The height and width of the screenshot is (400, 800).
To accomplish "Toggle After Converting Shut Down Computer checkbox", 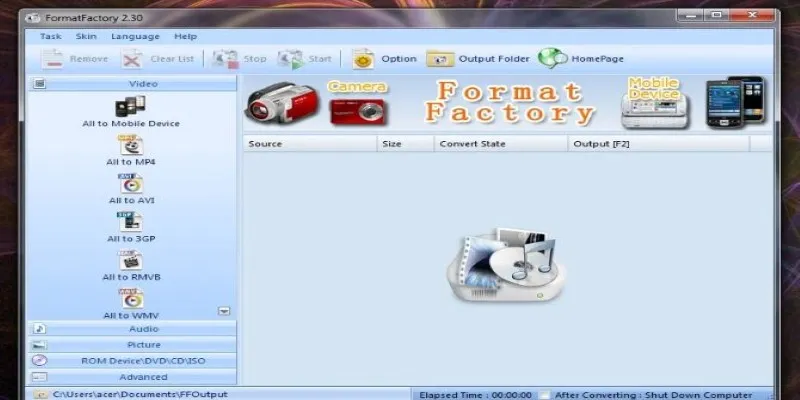I will [x=544, y=395].
